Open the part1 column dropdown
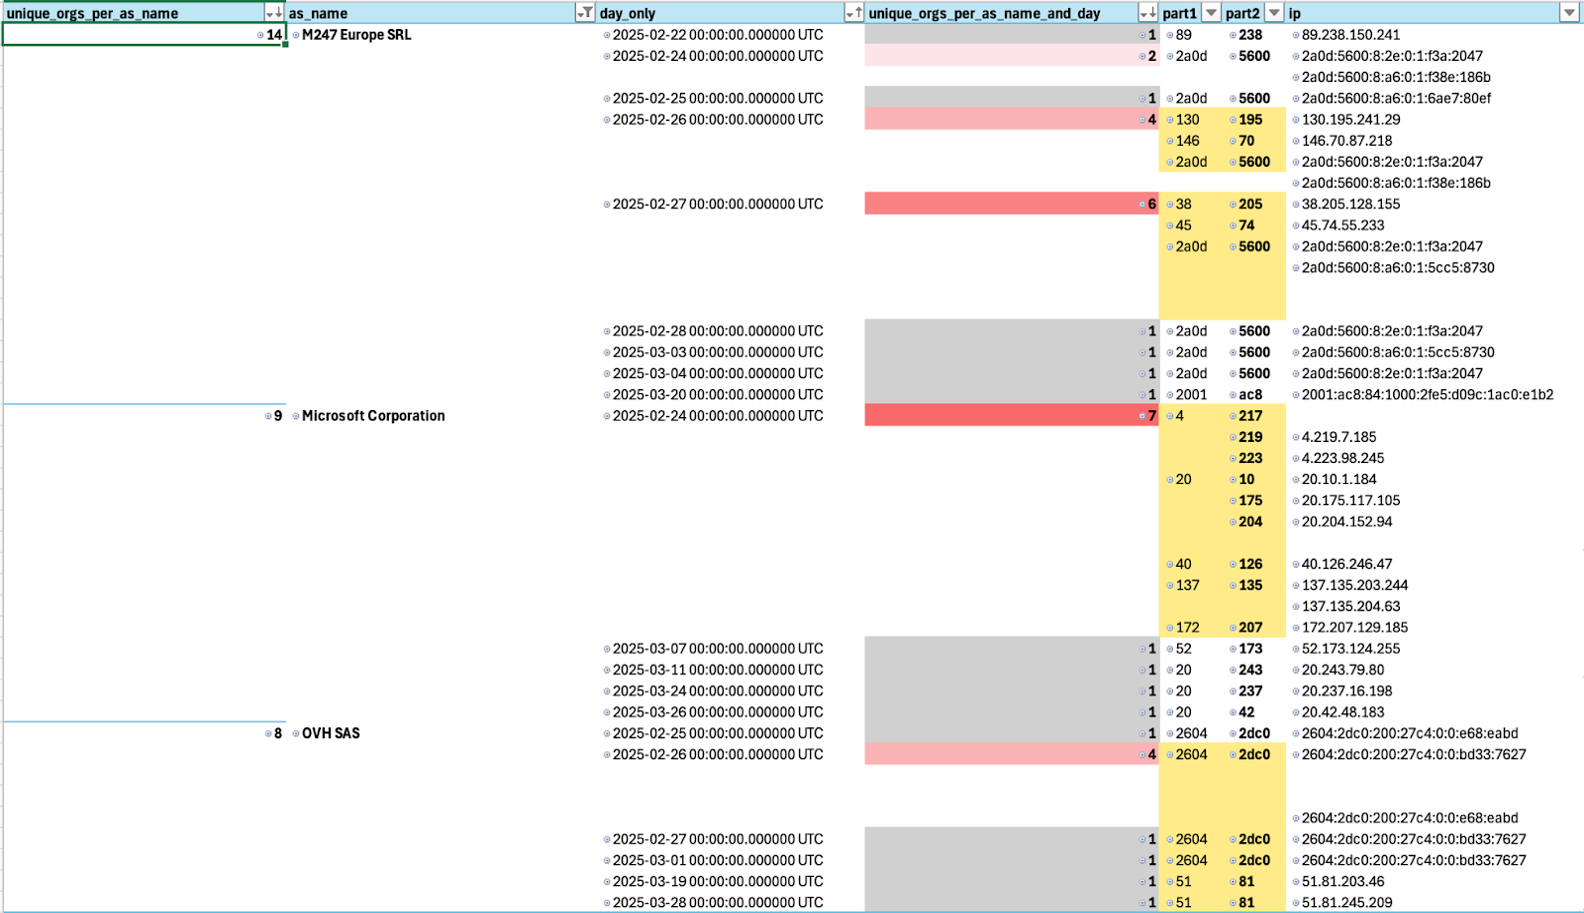 [x=1211, y=13]
